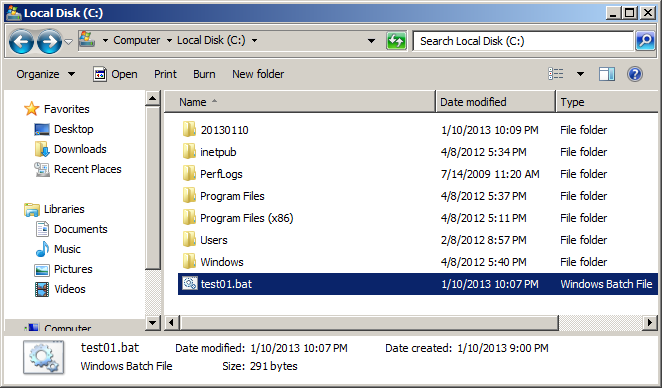Screen dimensions: 662x388
Task: Click the horizontal scrollbar right arrow
Action: (x=650, y=323)
